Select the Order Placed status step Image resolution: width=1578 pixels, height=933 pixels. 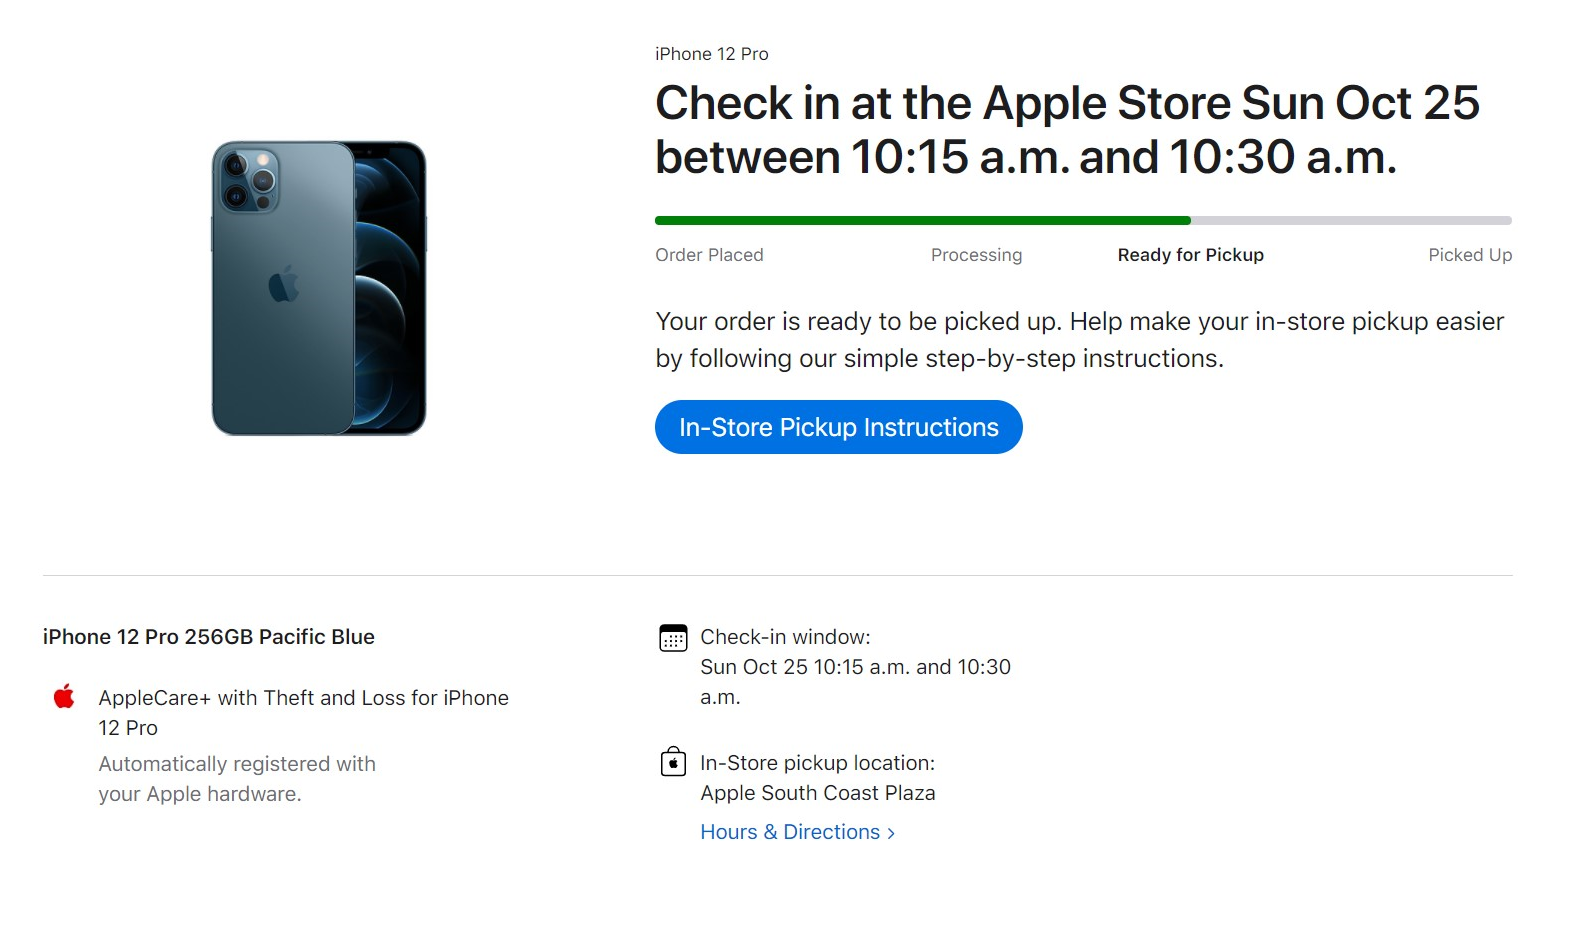[709, 255]
